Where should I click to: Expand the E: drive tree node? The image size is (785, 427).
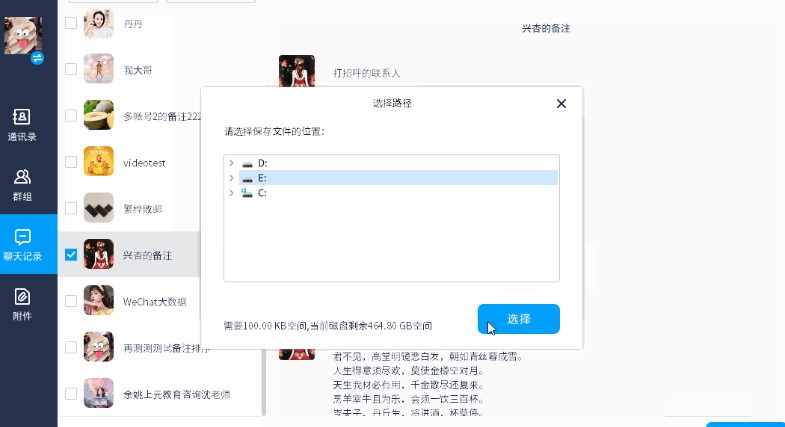[x=231, y=178]
